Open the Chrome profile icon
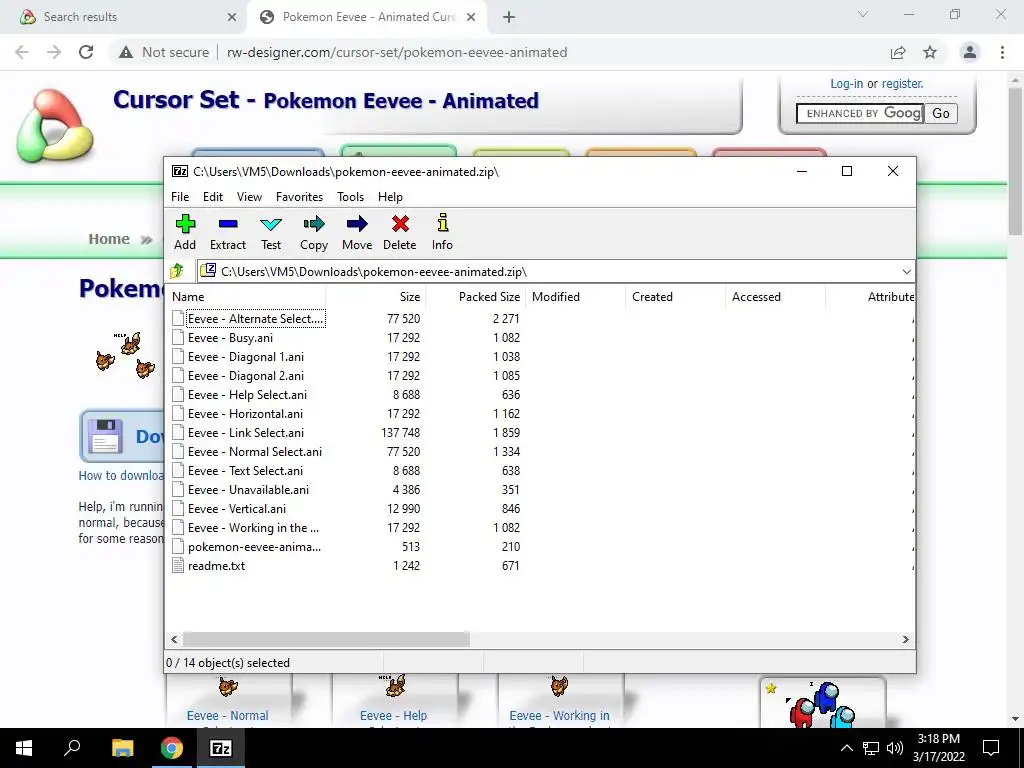This screenshot has height=768, width=1024. click(970, 52)
